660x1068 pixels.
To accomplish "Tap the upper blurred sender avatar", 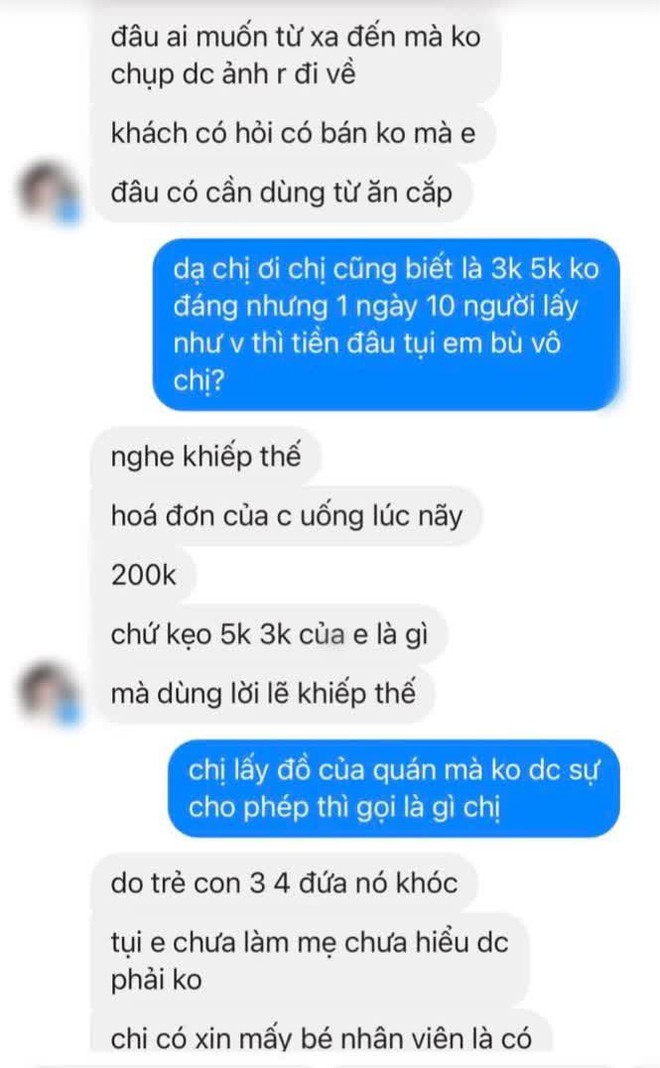I will click(48, 192).
